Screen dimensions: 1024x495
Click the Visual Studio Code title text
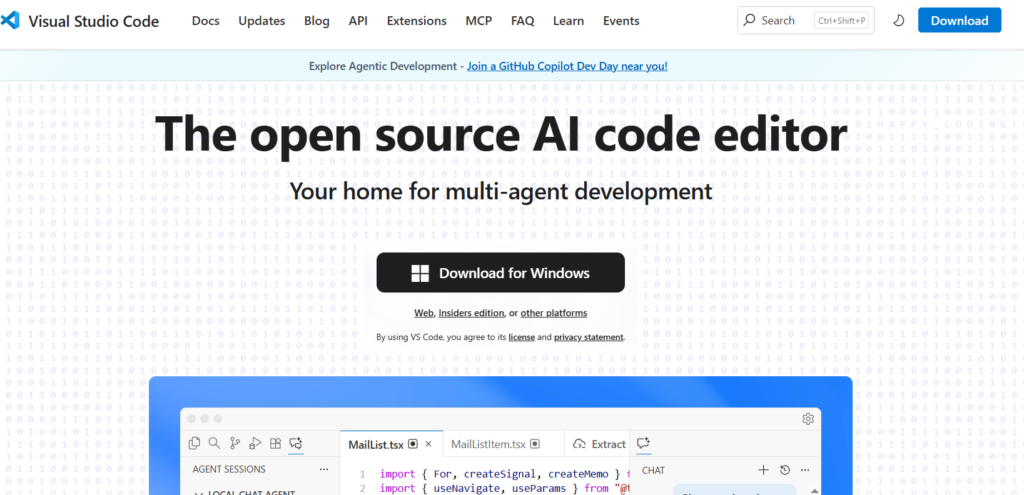pyautogui.click(x=93, y=21)
